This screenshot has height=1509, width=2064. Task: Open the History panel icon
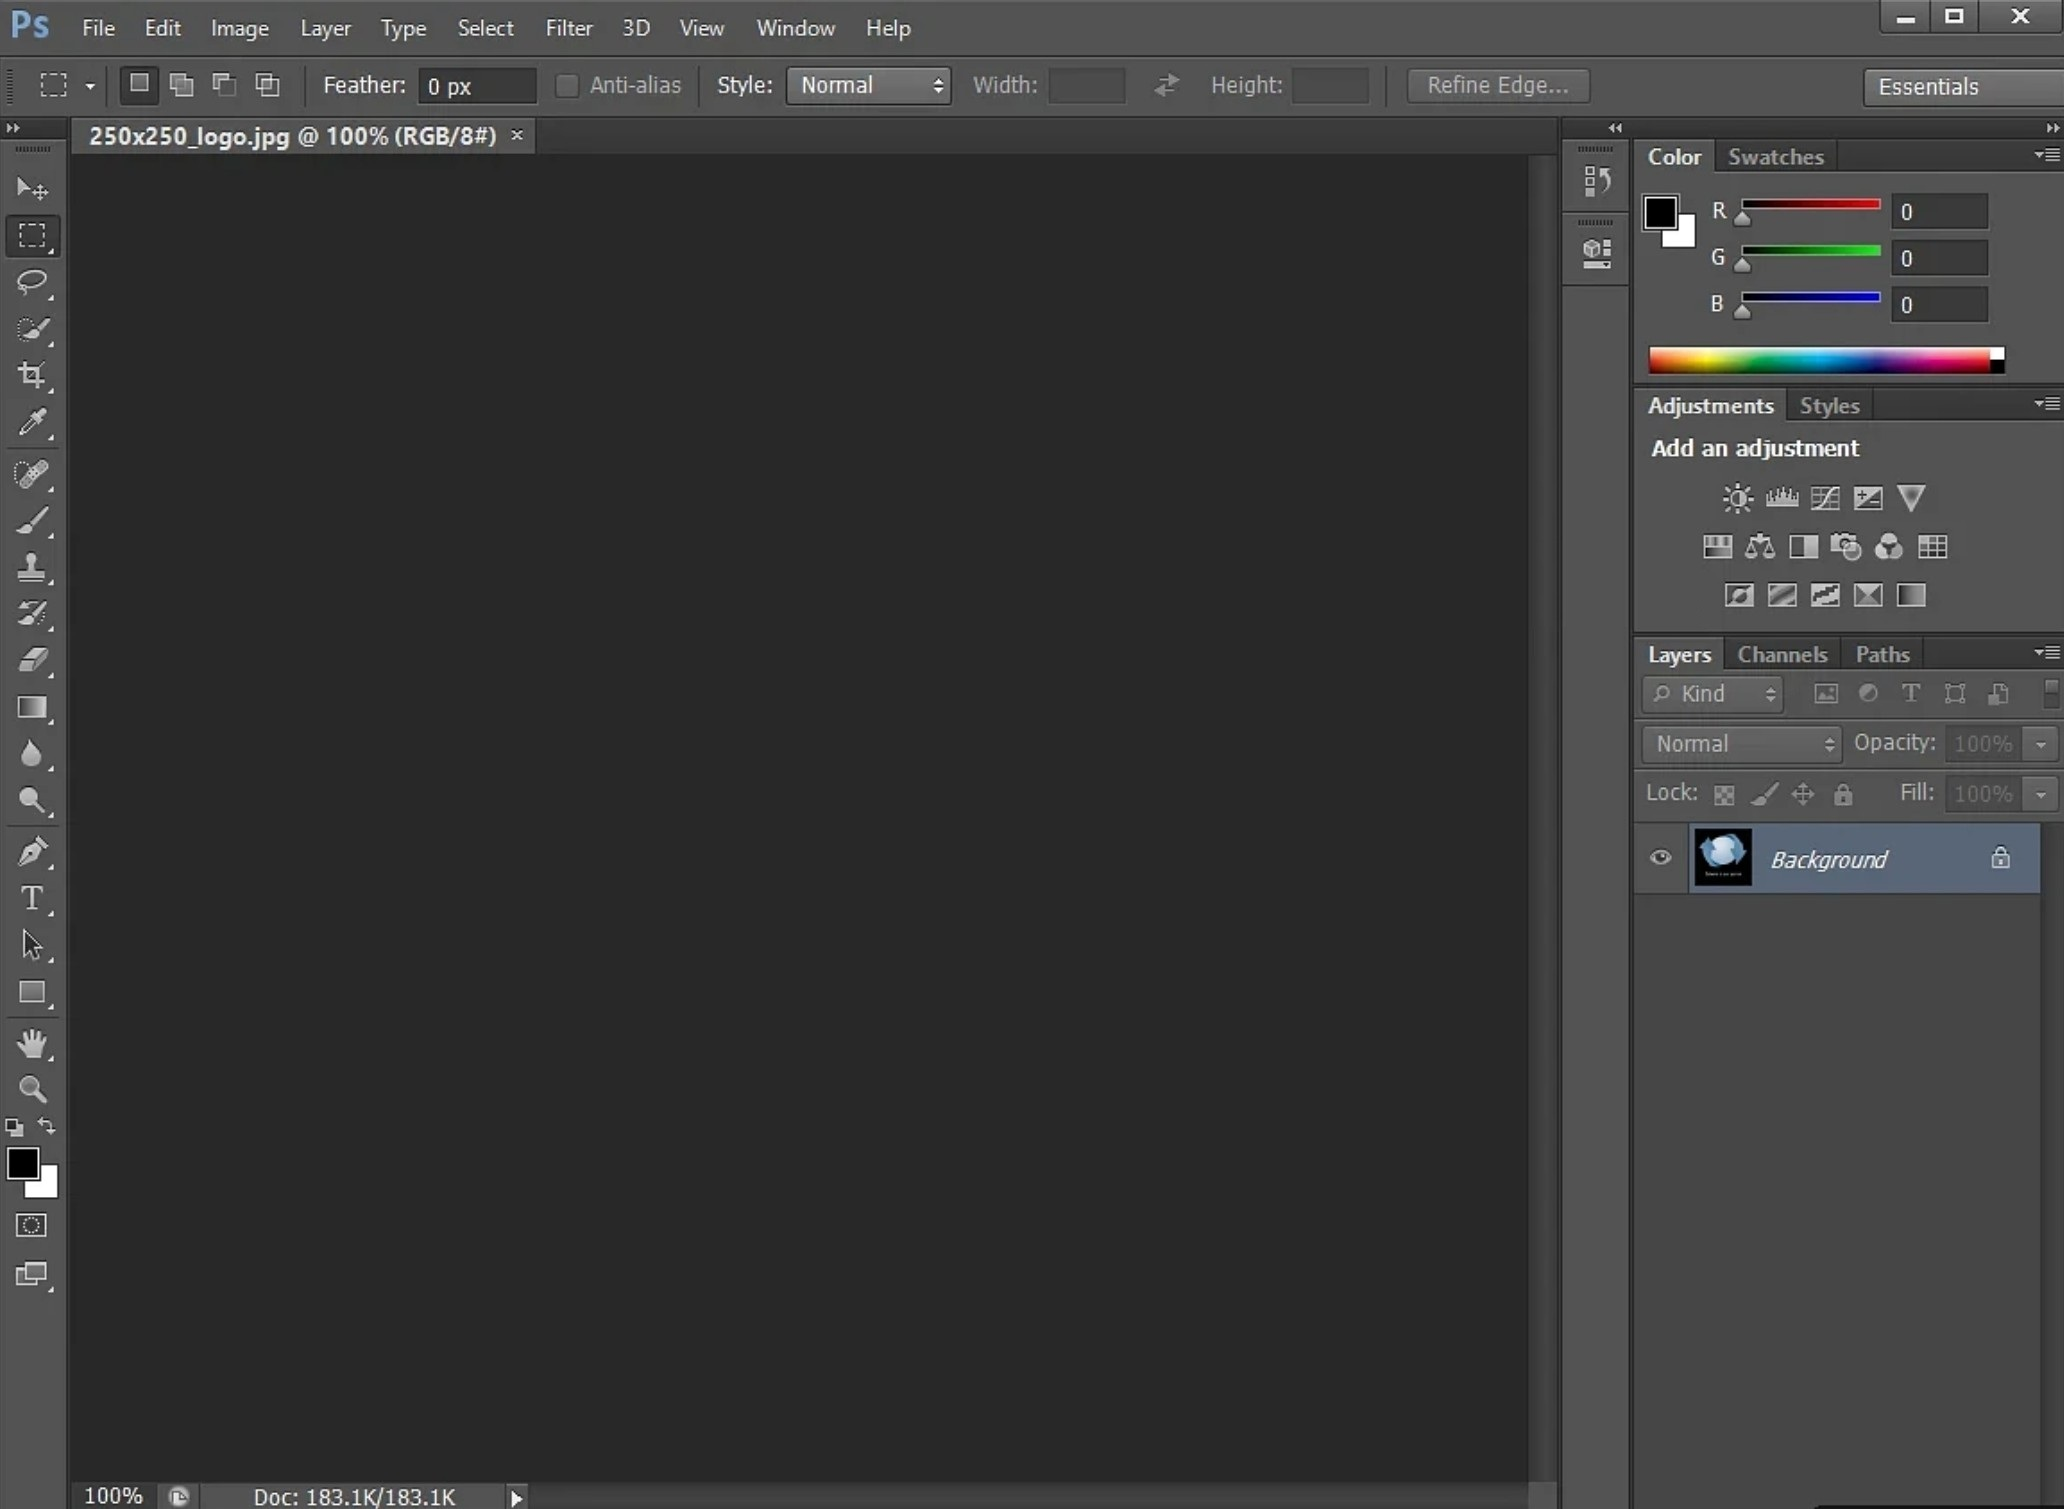1597,180
